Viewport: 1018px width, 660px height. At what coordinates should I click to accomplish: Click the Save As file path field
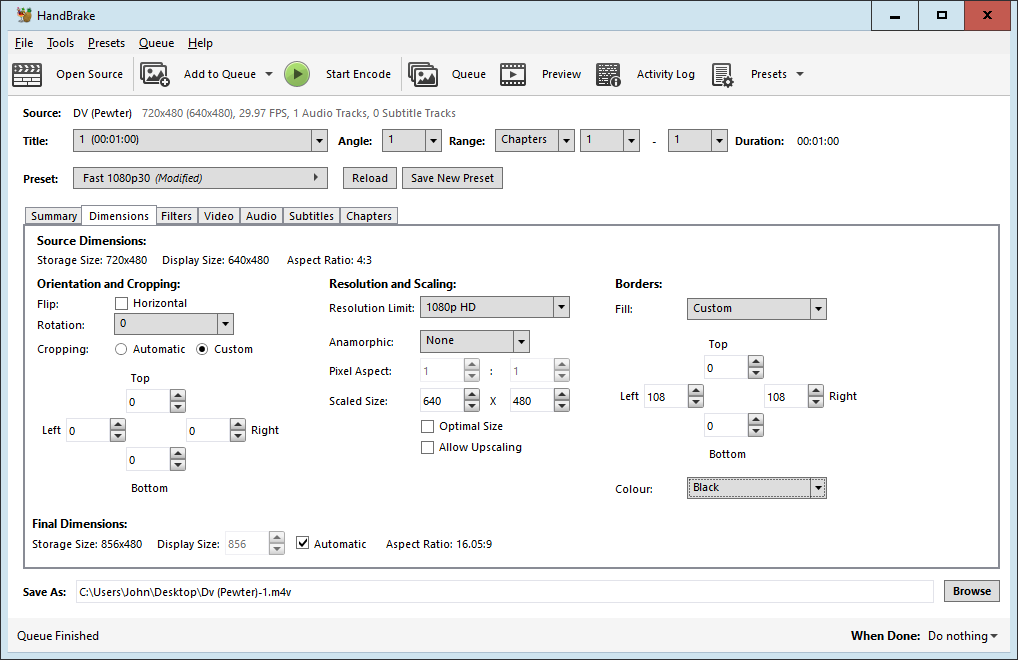click(504, 592)
